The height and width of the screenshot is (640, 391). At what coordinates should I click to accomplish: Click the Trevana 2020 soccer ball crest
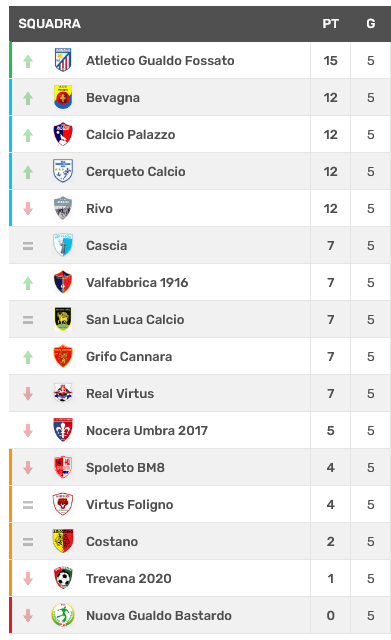point(63,578)
